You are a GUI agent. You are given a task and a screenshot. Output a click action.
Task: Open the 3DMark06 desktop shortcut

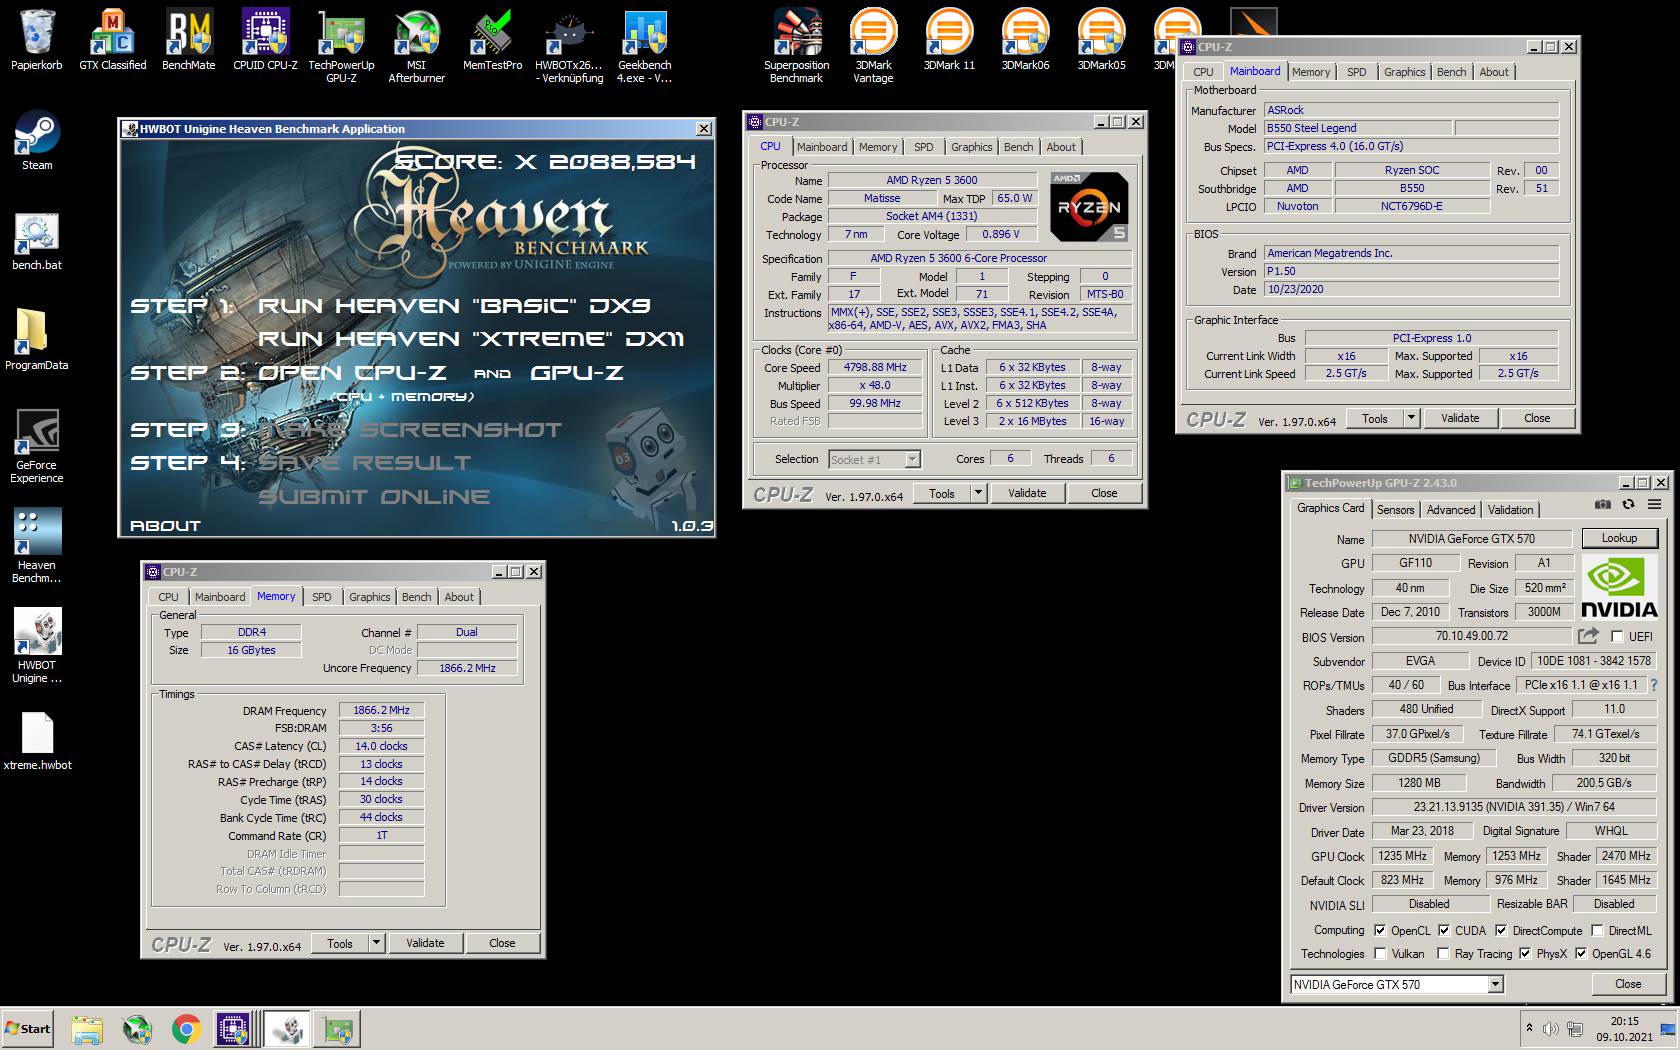[x=1025, y=40]
